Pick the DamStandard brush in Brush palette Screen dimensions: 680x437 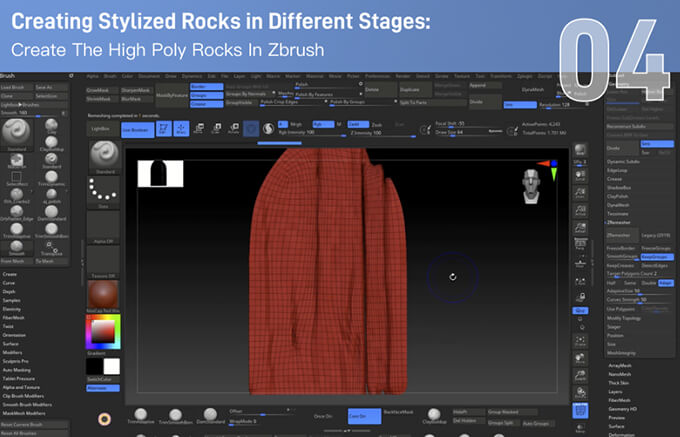click(x=52, y=212)
